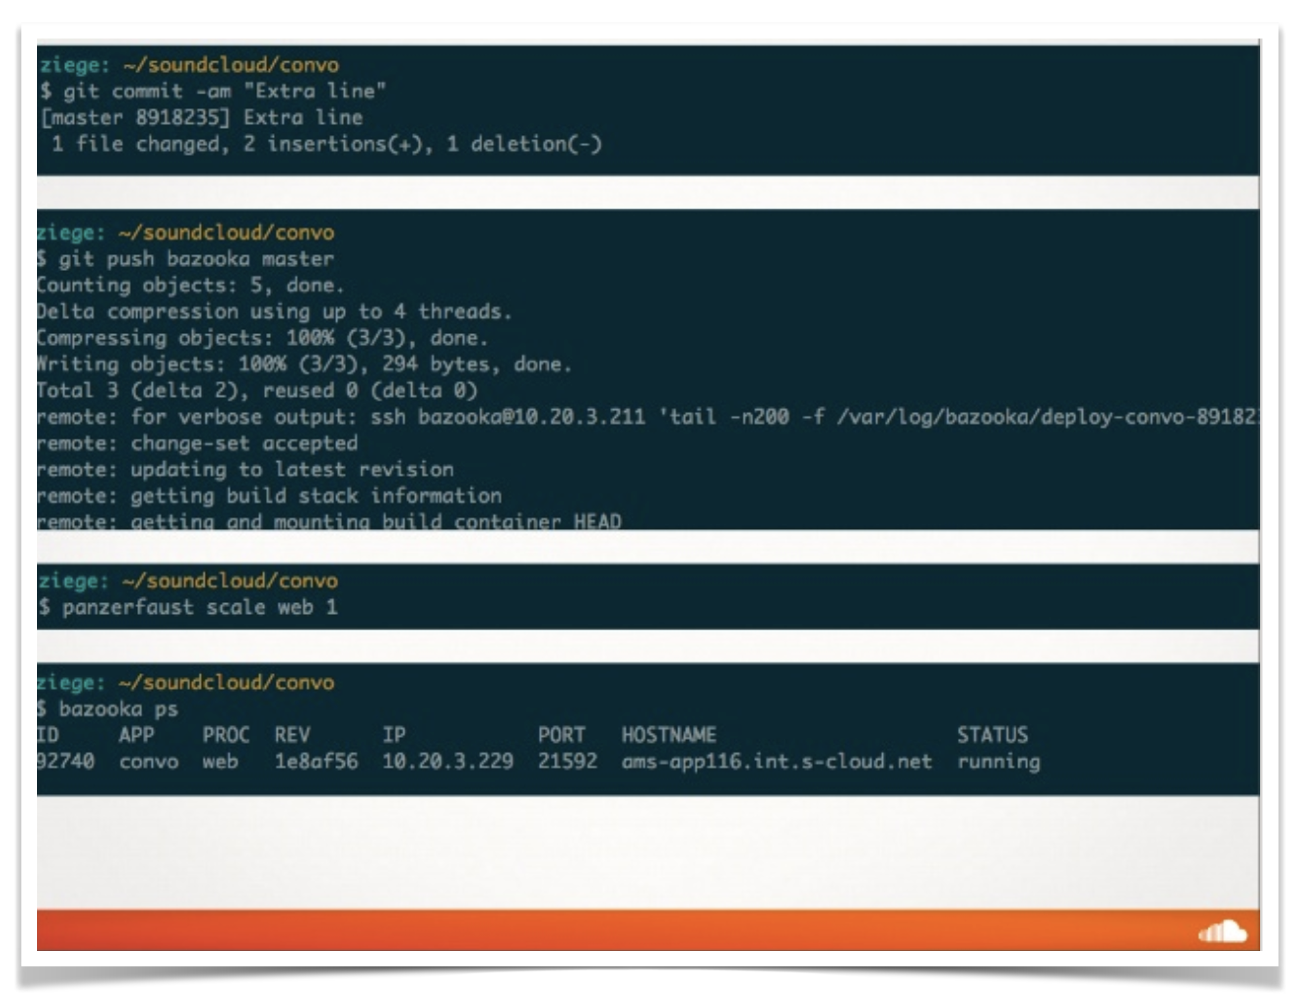Select 'Compressing objects: 100% (3/3), done.' line
The height and width of the screenshot is (1006, 1314).
click(x=262, y=338)
